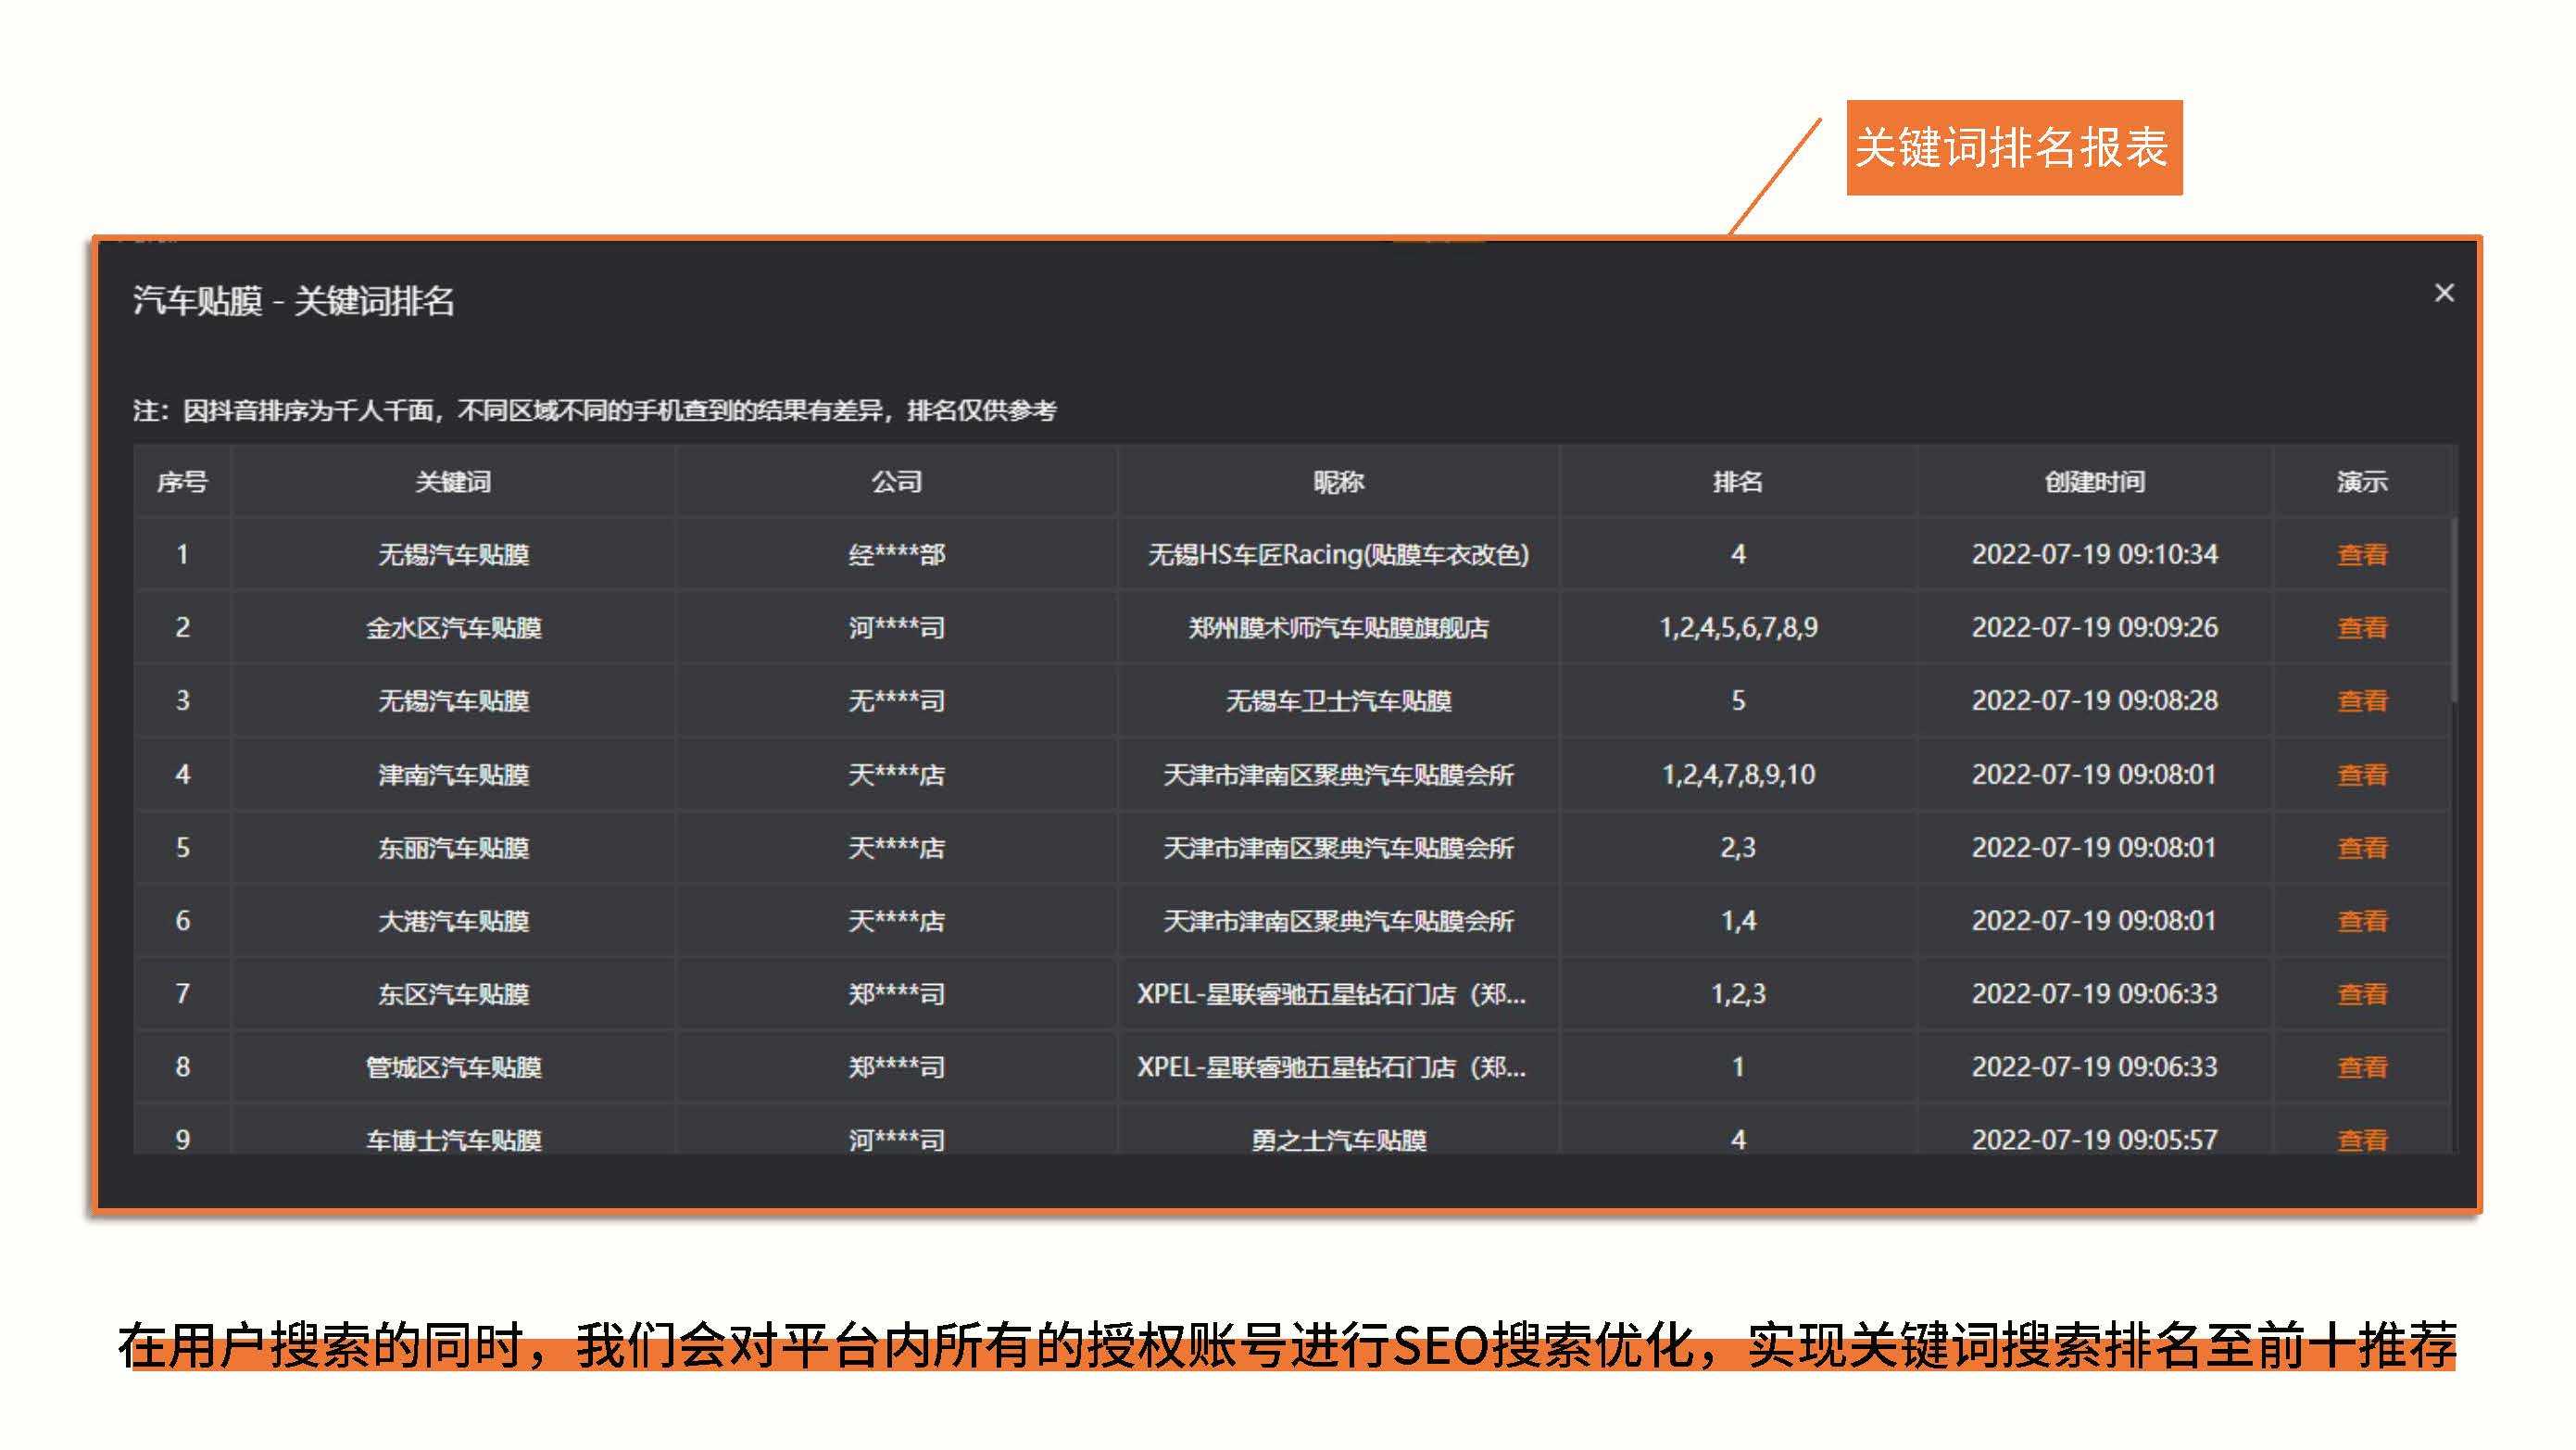Click nickname 无锡HS车匠Racing(贴膜车衣改色)
This screenshot has height=1450, width=2576.
pos(1338,554)
